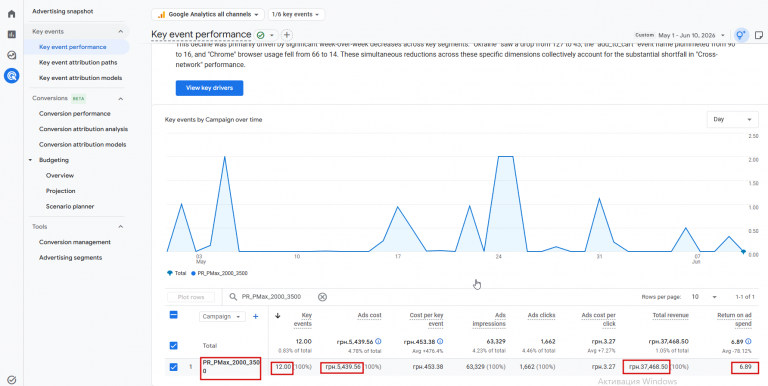Click the Plot rows button
The width and height of the screenshot is (768, 386).
coord(191,297)
